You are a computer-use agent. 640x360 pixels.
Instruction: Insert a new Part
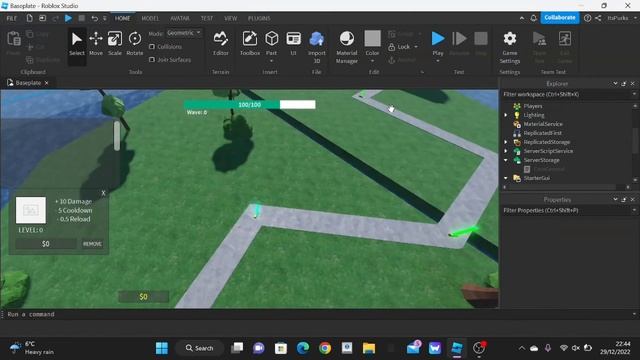tap(271, 42)
